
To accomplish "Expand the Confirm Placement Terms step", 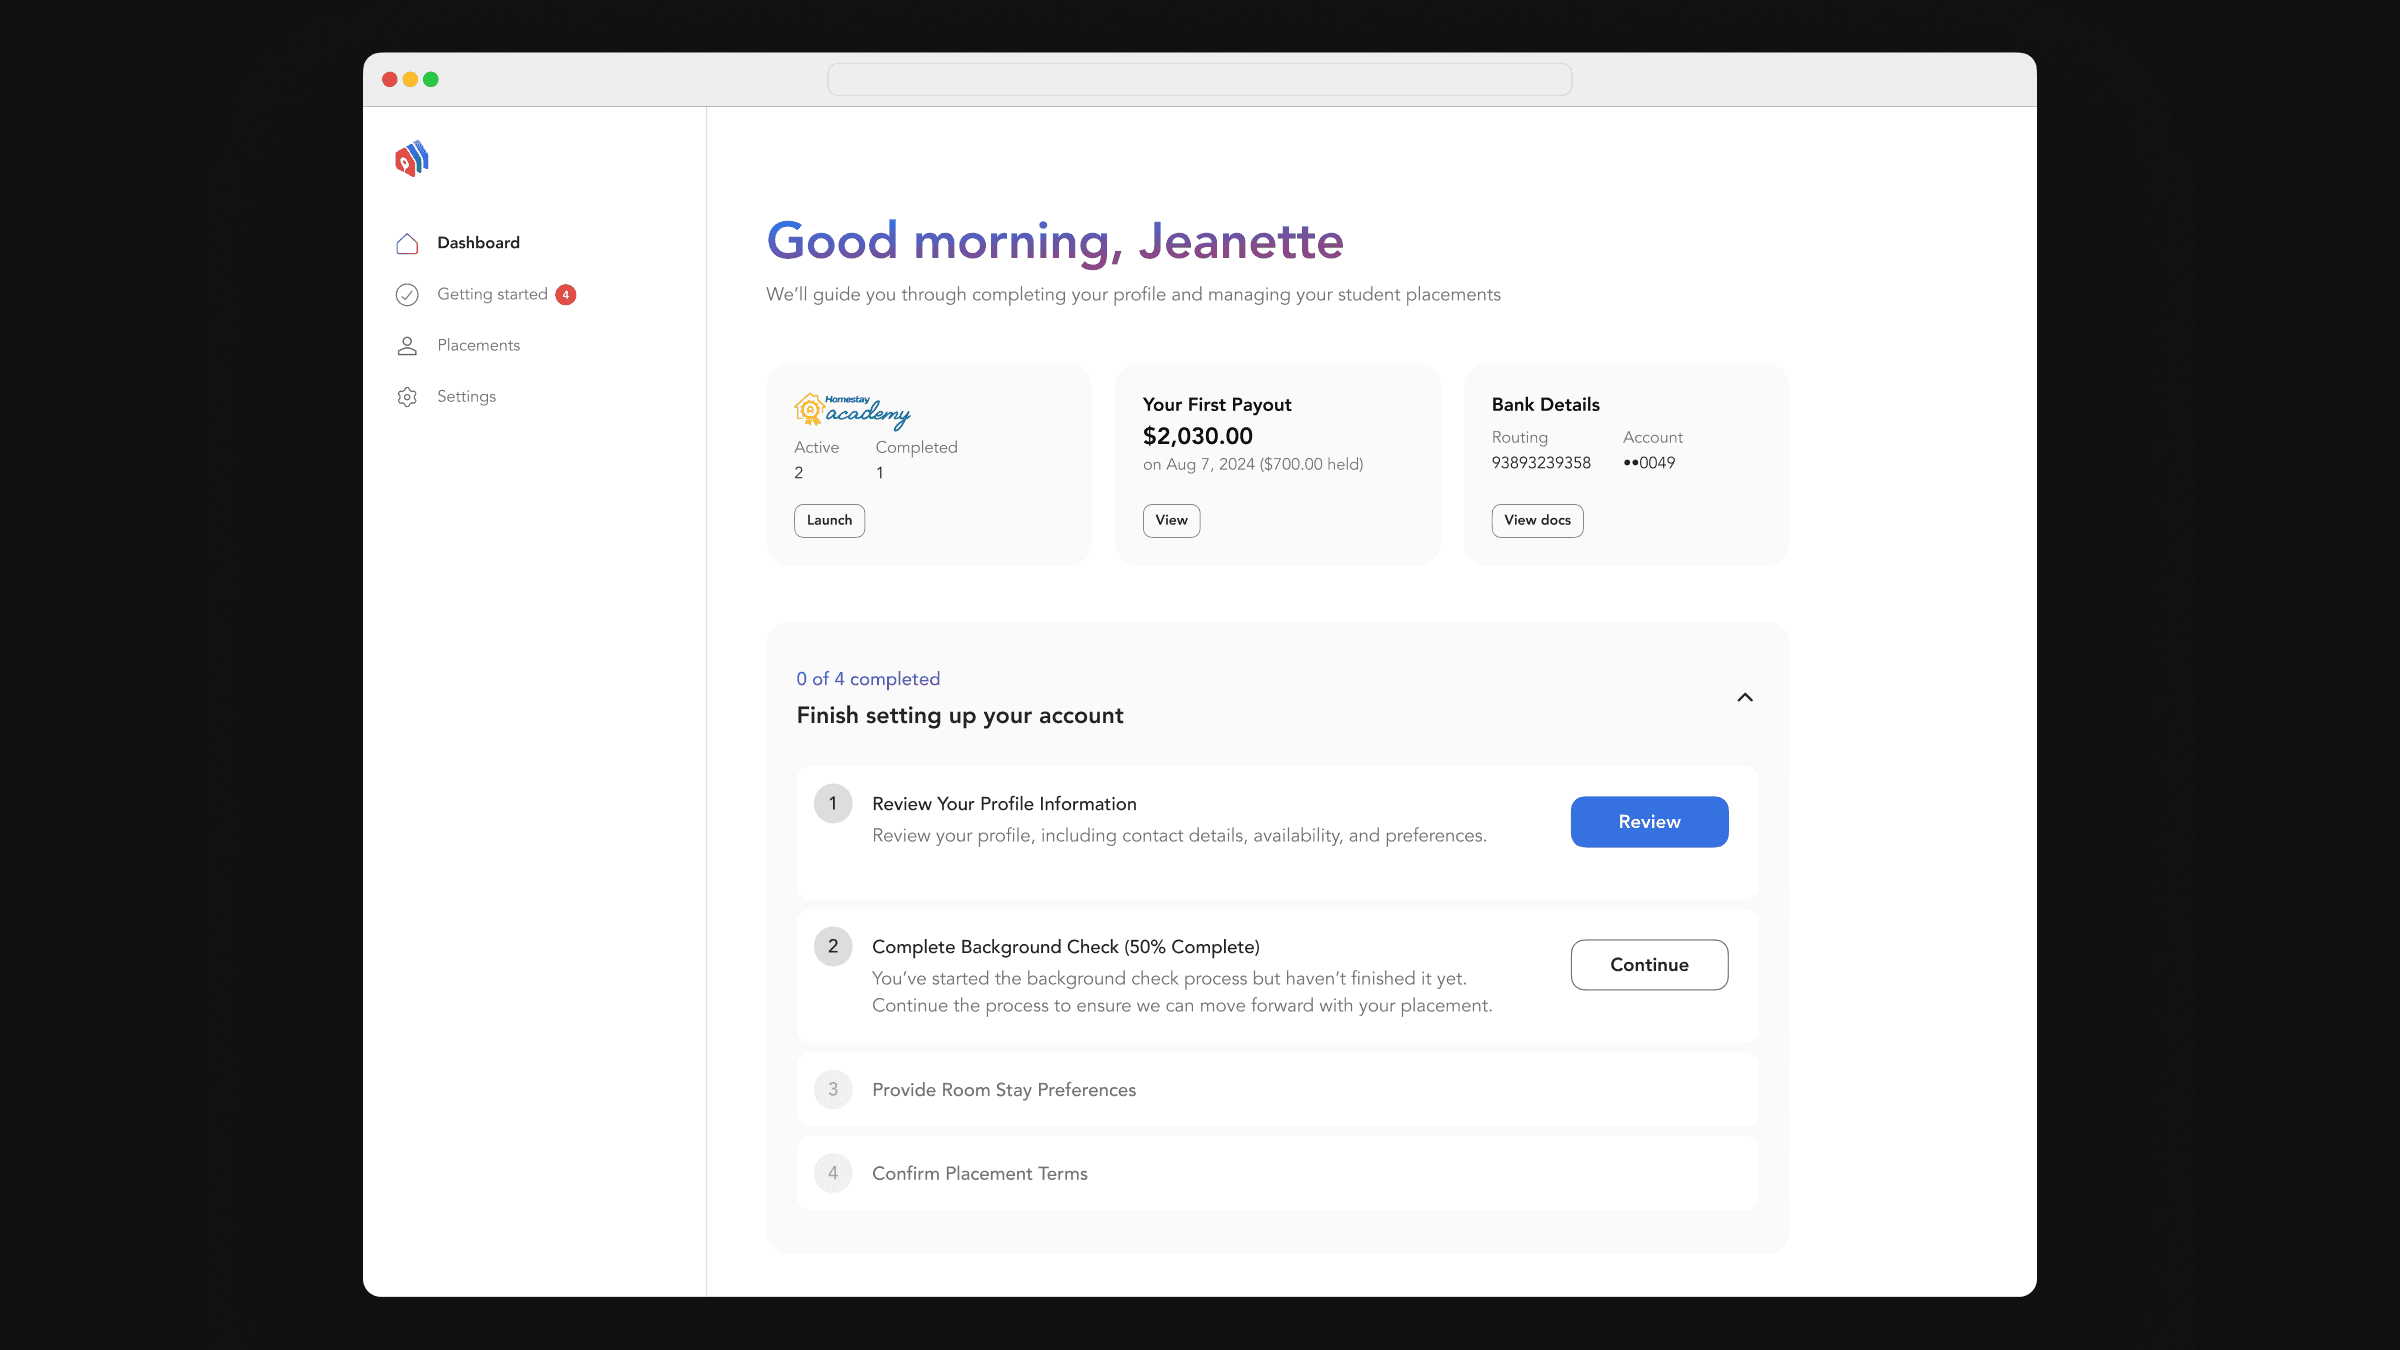I will pos(980,1173).
